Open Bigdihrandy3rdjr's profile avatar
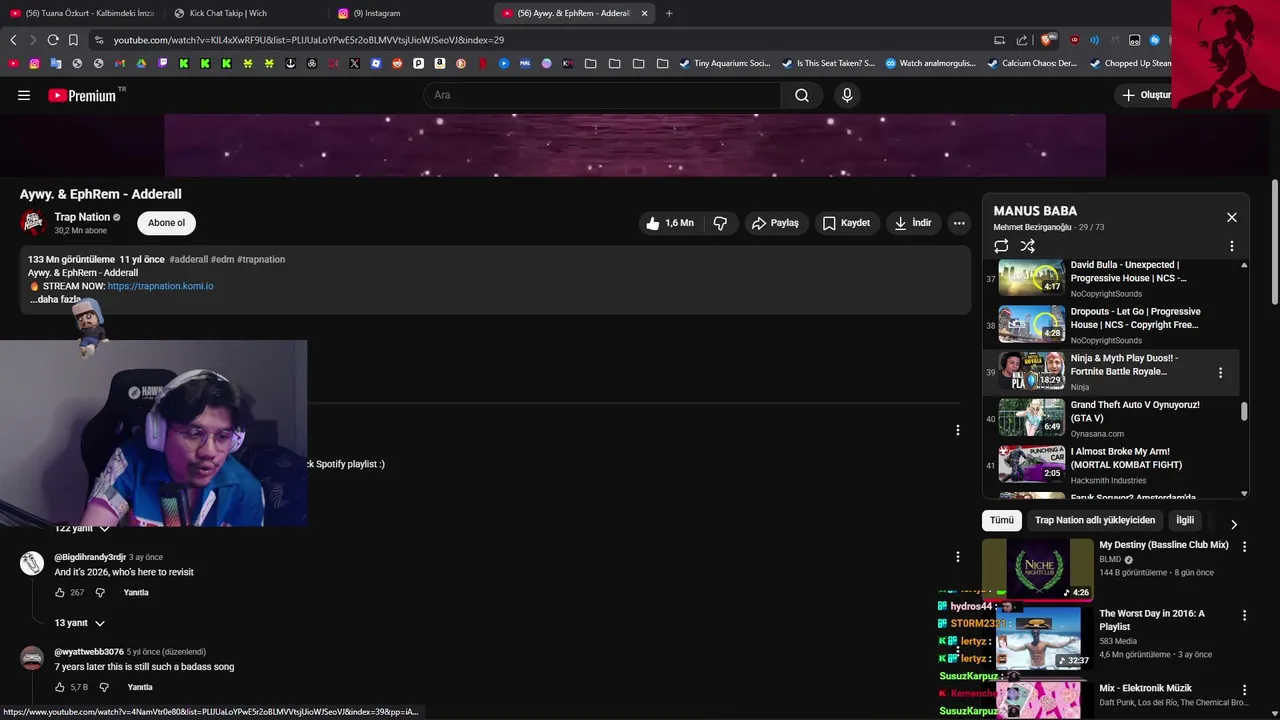The height and width of the screenshot is (720, 1280). click(32, 563)
